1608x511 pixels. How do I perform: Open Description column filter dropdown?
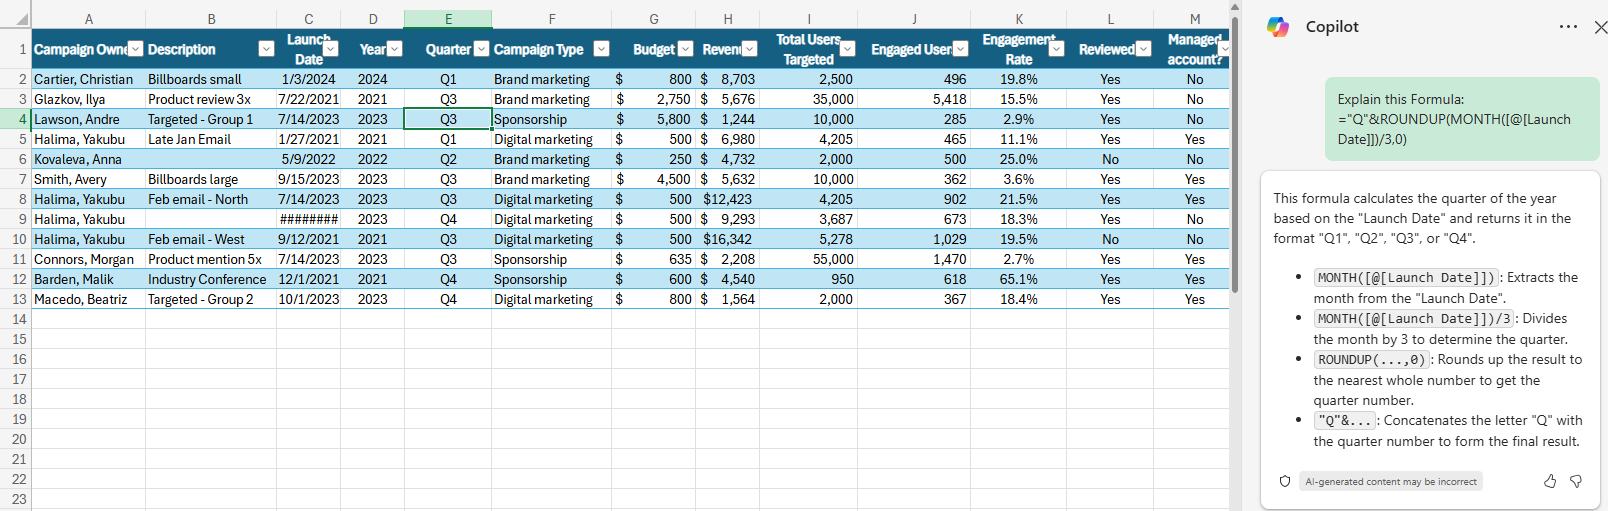pyautogui.click(x=266, y=49)
